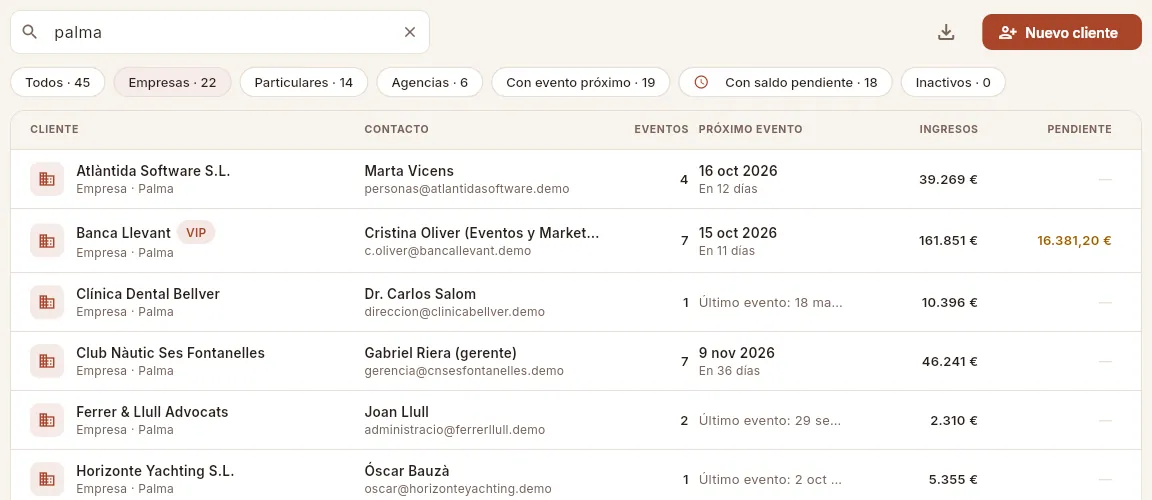Click next event date 15 oct 2026
Viewport: 1152px width, 500px height.
tap(738, 233)
